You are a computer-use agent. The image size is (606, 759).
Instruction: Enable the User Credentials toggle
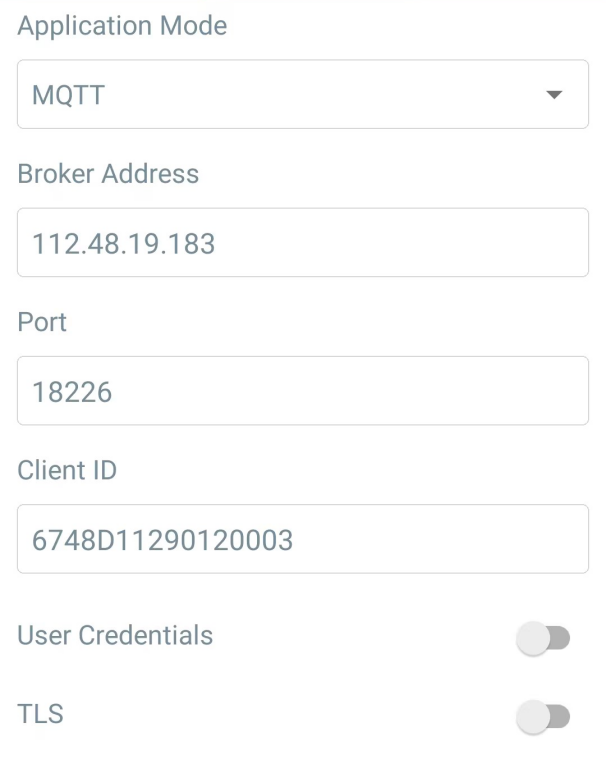pos(543,638)
